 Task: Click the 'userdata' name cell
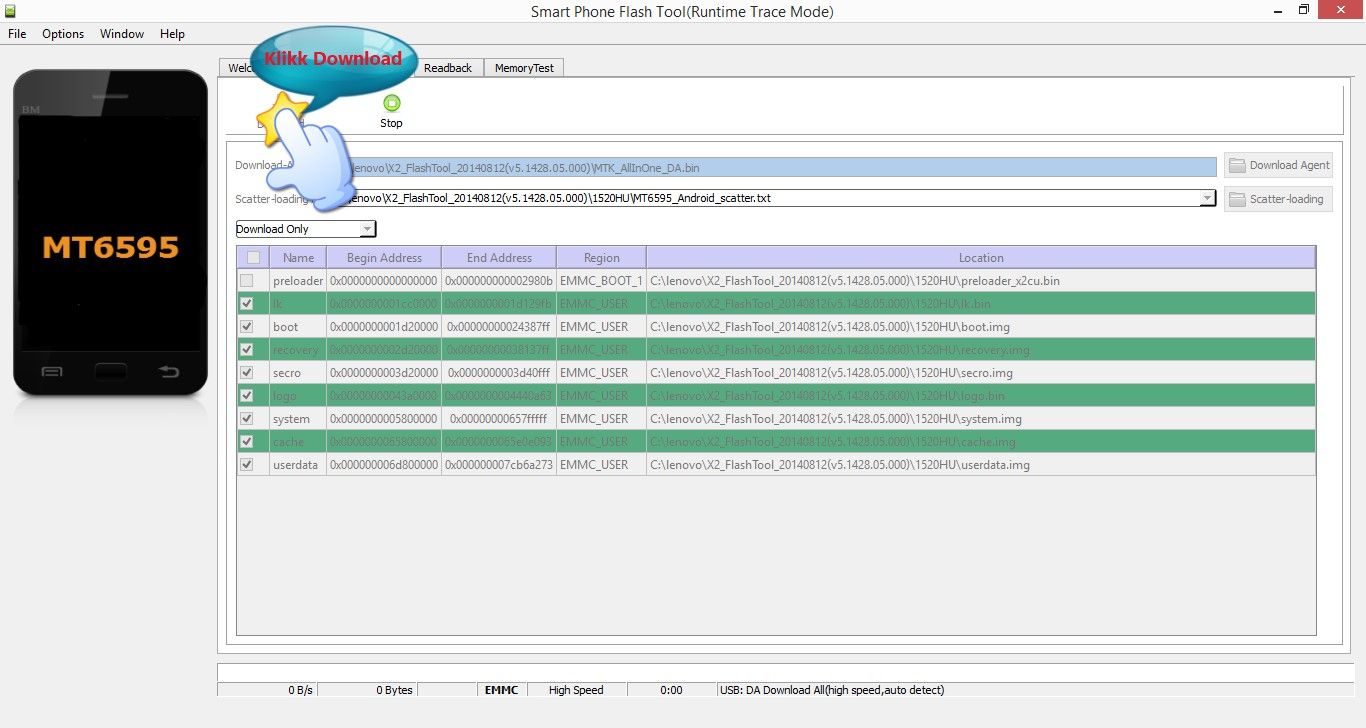click(298, 465)
